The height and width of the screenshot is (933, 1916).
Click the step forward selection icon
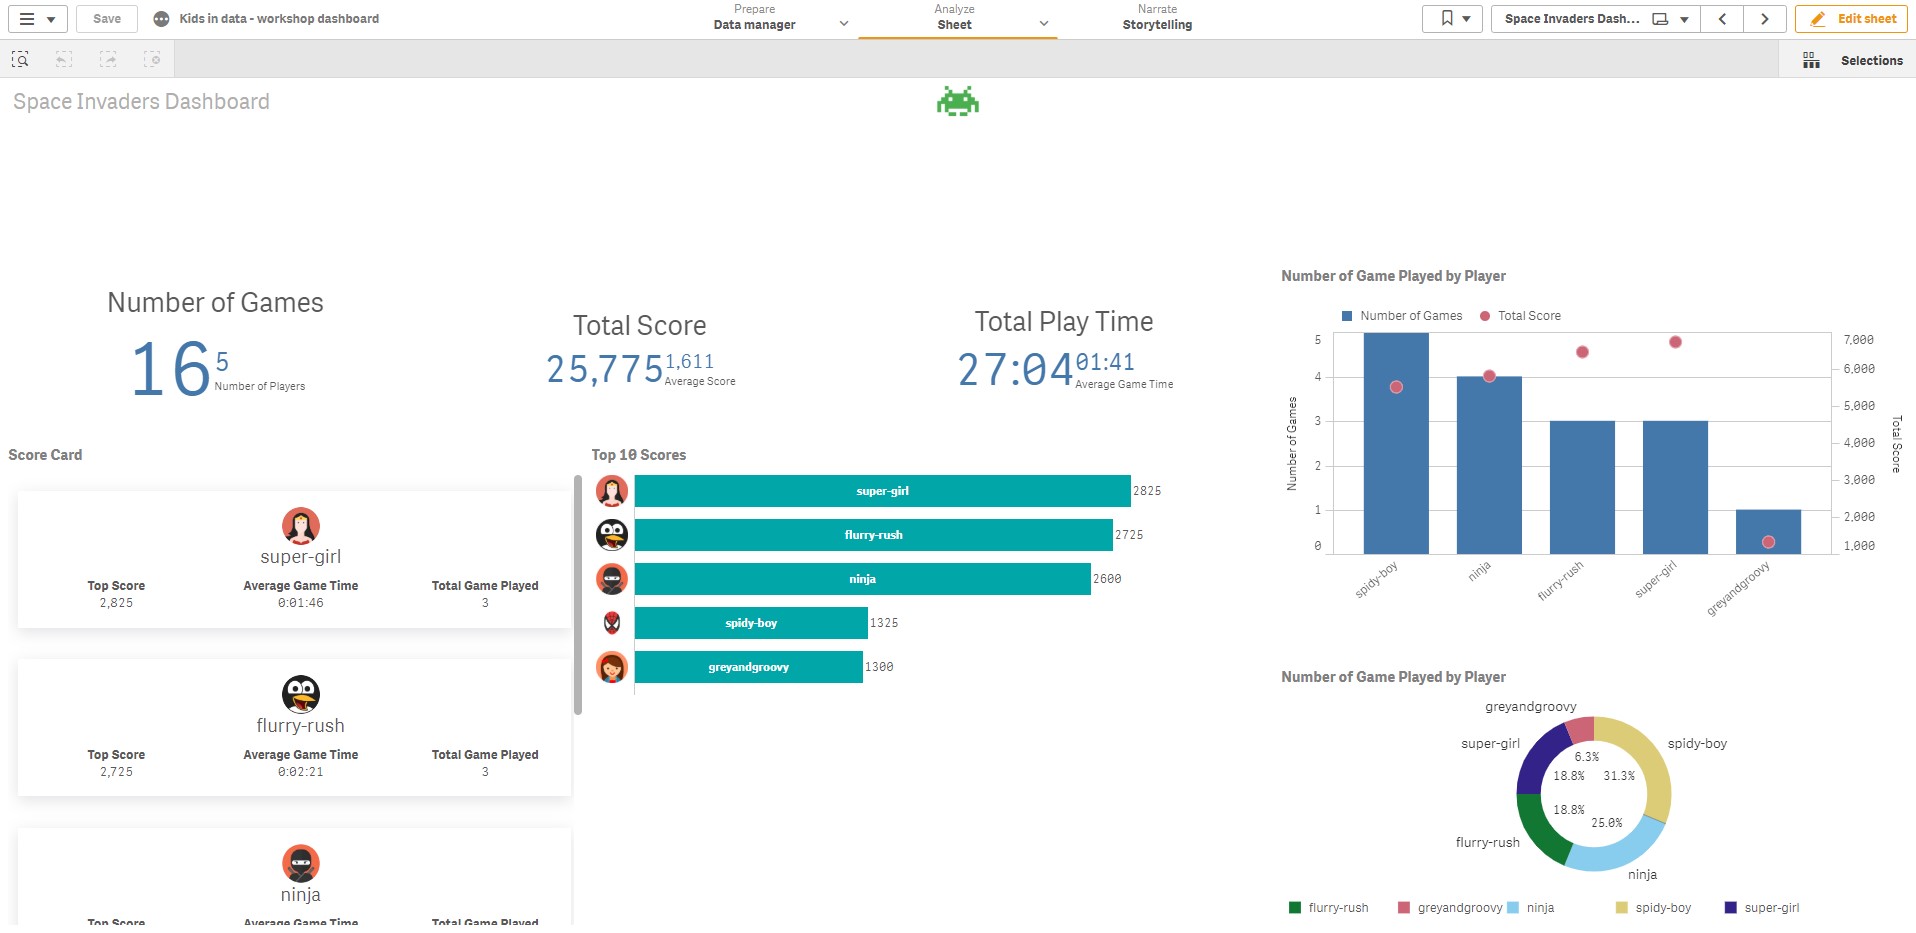[x=108, y=60]
